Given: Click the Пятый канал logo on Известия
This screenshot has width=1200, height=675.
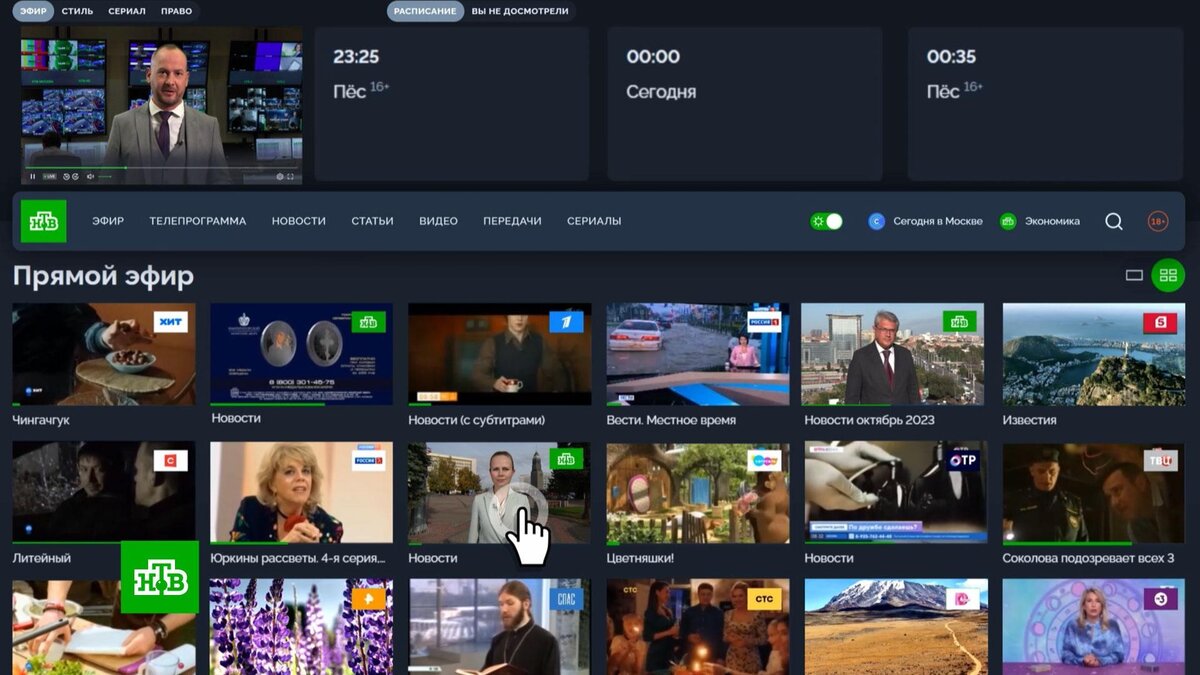Looking at the screenshot, I should pyautogui.click(x=1161, y=322).
